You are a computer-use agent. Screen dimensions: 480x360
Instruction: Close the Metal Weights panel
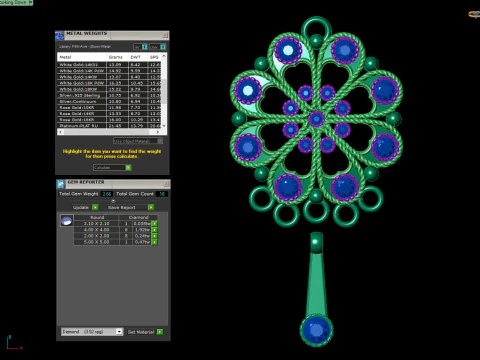point(165,35)
